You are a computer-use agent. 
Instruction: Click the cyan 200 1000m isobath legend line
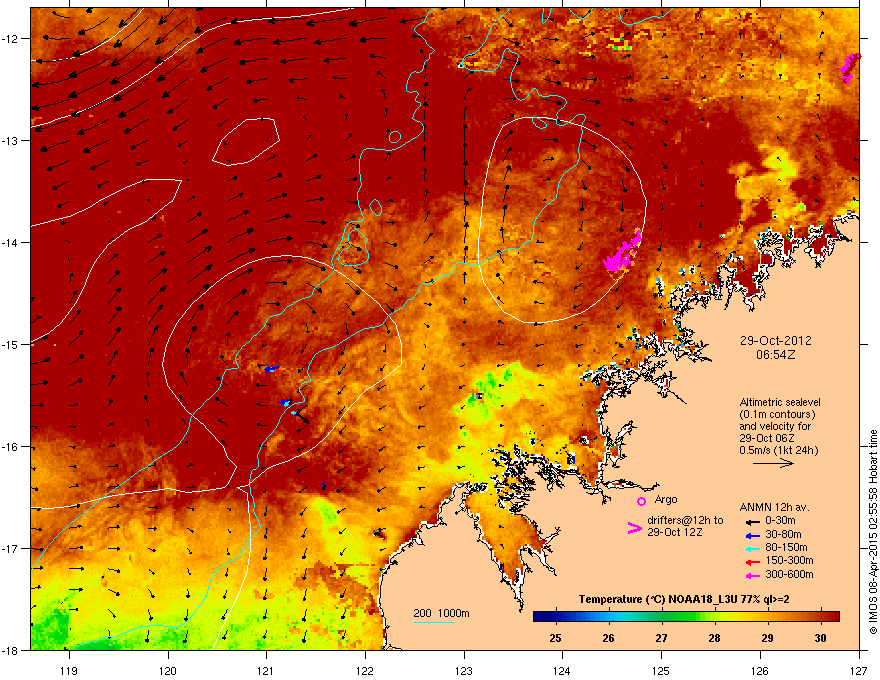(433, 622)
